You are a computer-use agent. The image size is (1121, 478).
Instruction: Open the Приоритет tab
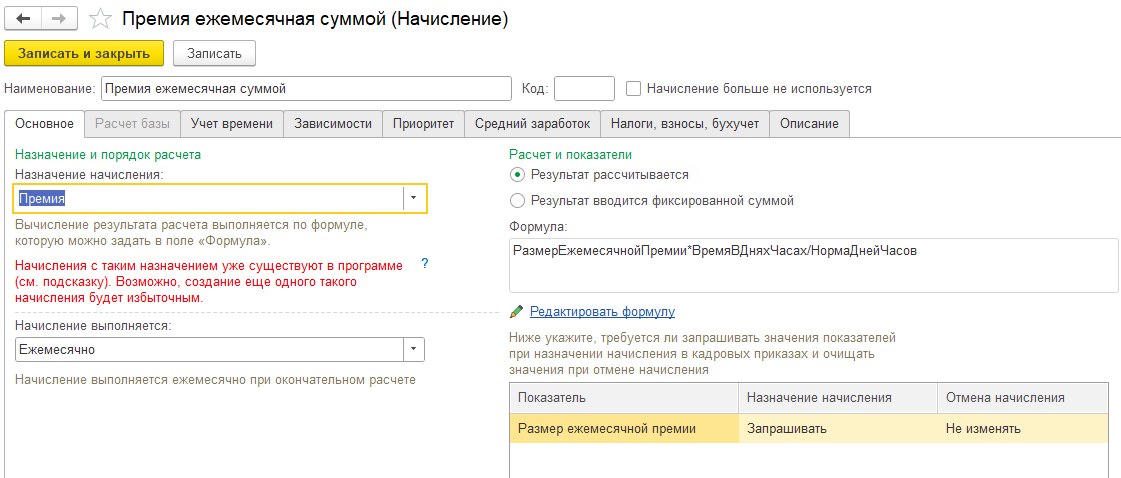tap(423, 124)
